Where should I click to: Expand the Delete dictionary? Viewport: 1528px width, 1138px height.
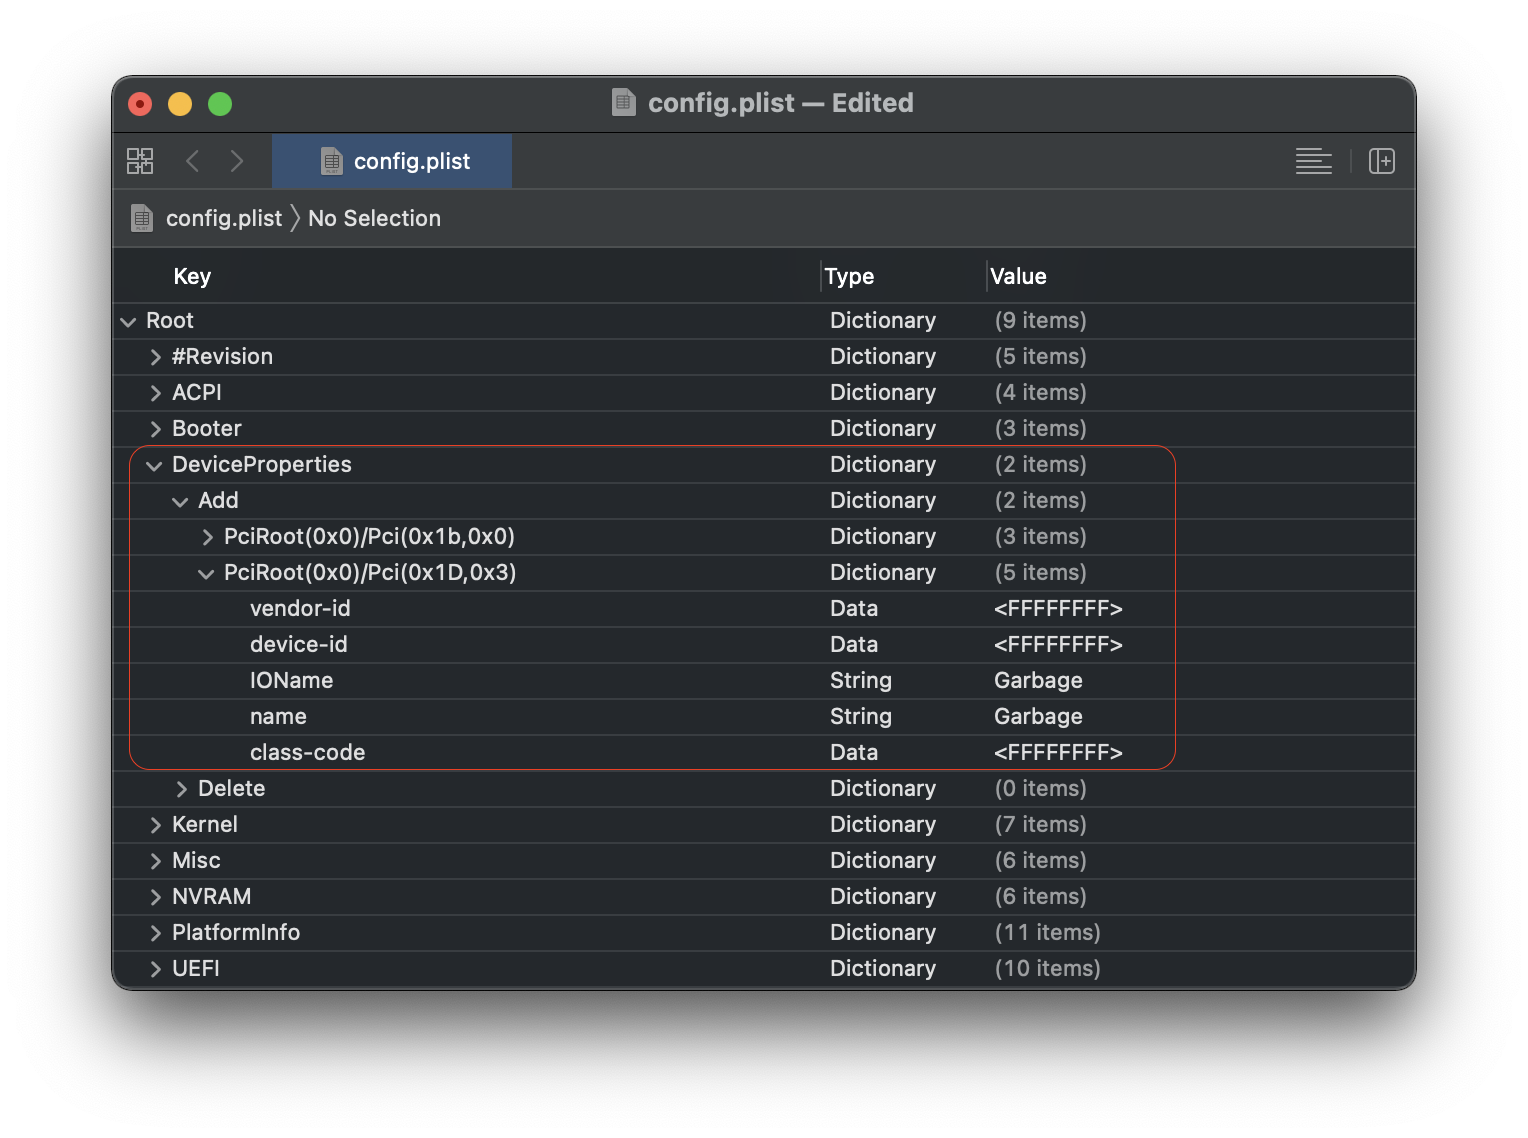click(x=181, y=789)
